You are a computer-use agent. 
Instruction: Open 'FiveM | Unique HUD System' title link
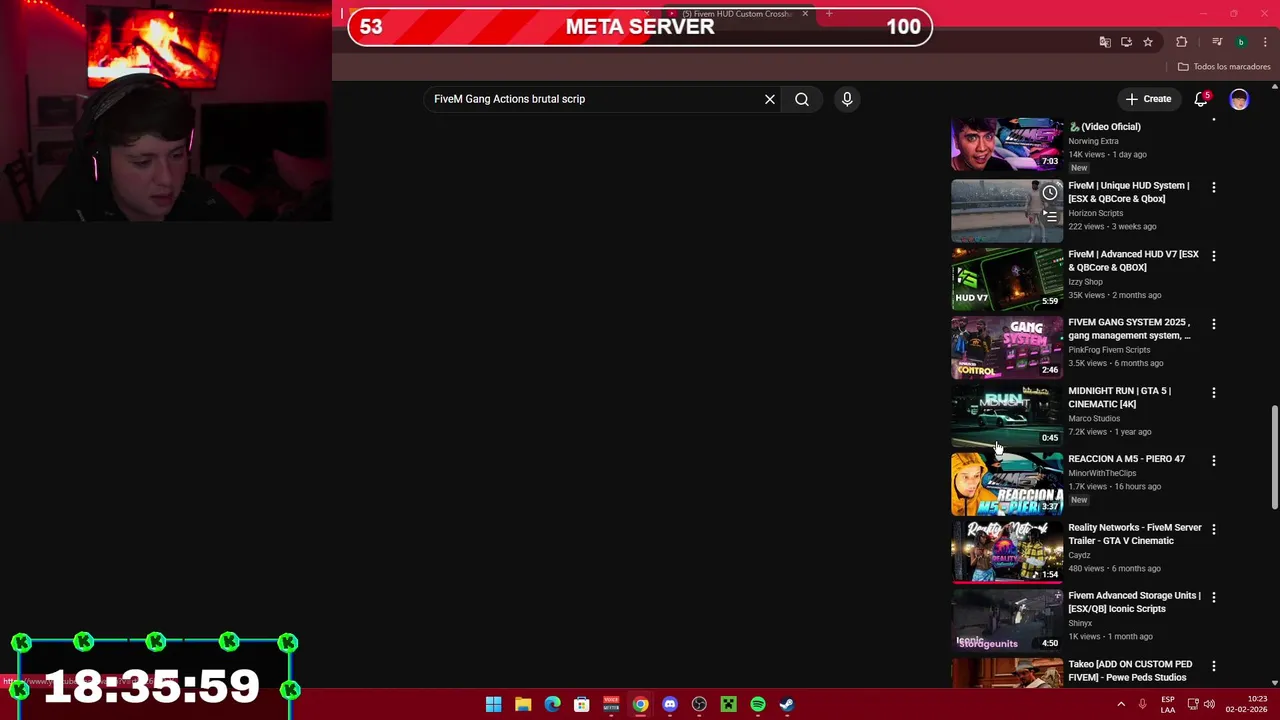coord(1128,192)
